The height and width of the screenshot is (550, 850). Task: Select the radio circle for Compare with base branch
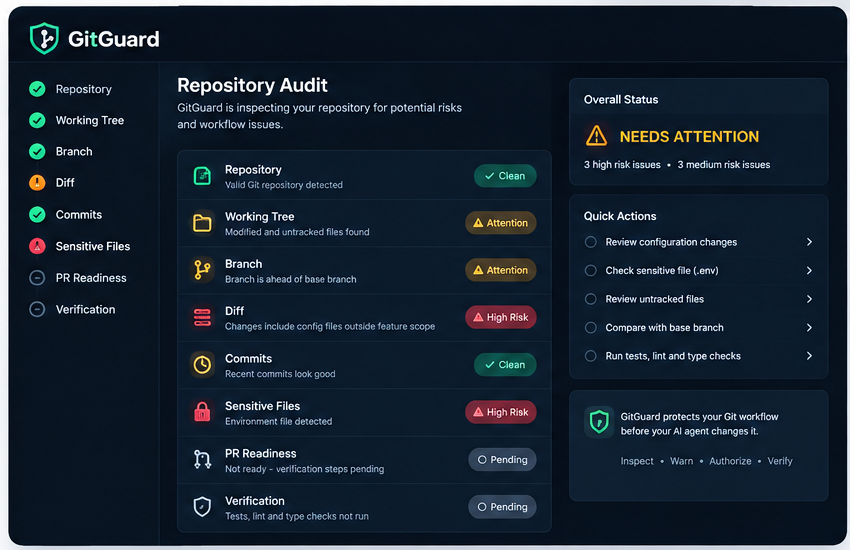point(591,327)
